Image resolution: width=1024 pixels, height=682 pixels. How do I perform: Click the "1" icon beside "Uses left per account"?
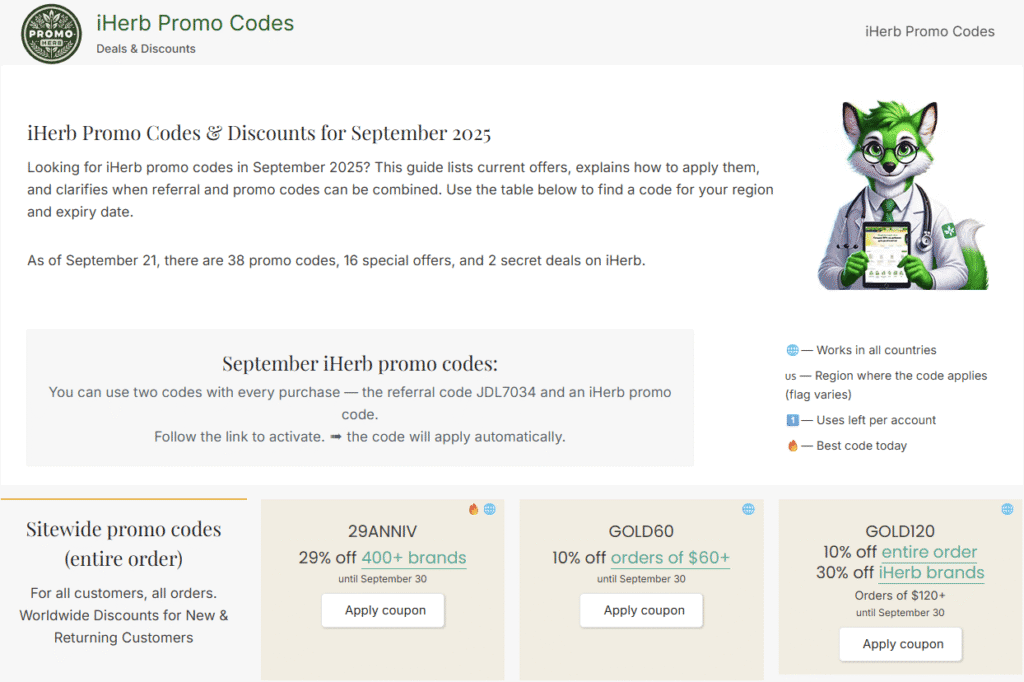point(792,420)
